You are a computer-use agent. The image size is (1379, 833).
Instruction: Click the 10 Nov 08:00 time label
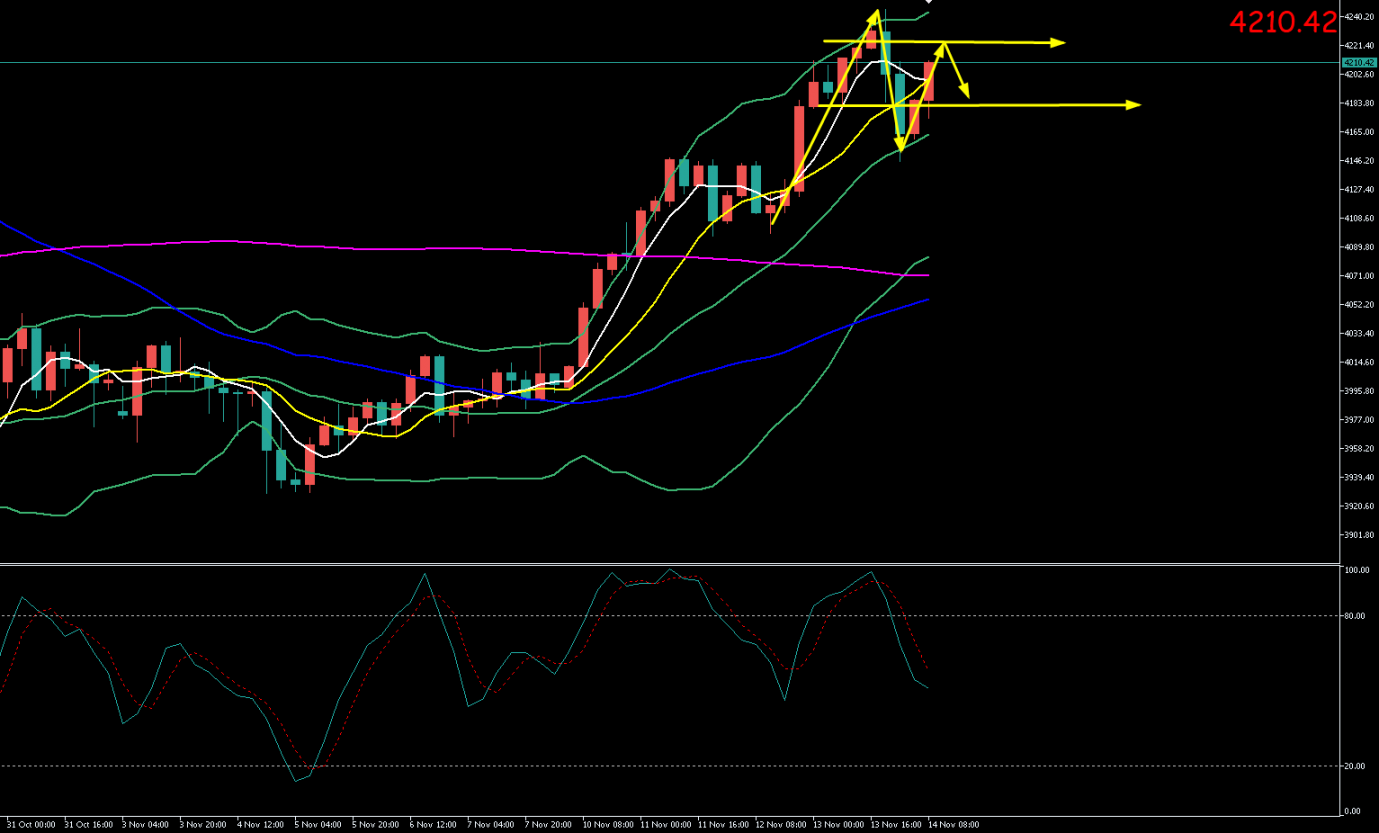pos(610,825)
